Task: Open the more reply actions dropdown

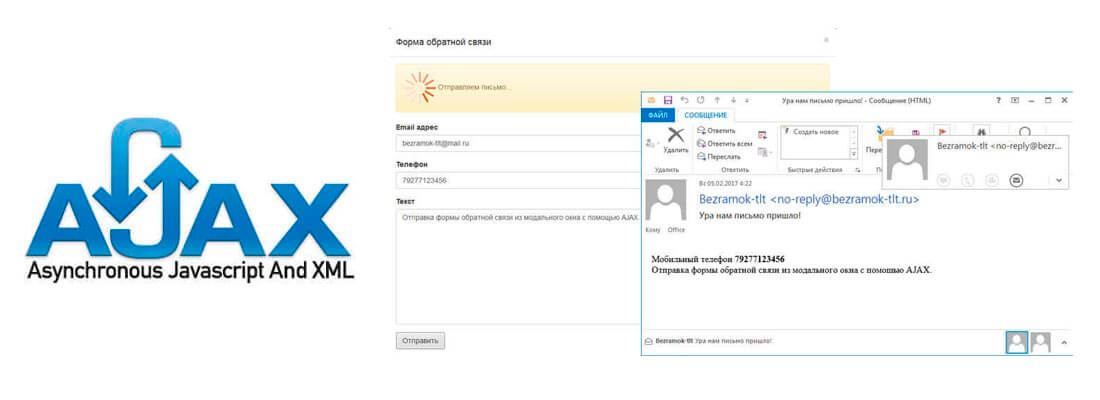Action: [765, 152]
